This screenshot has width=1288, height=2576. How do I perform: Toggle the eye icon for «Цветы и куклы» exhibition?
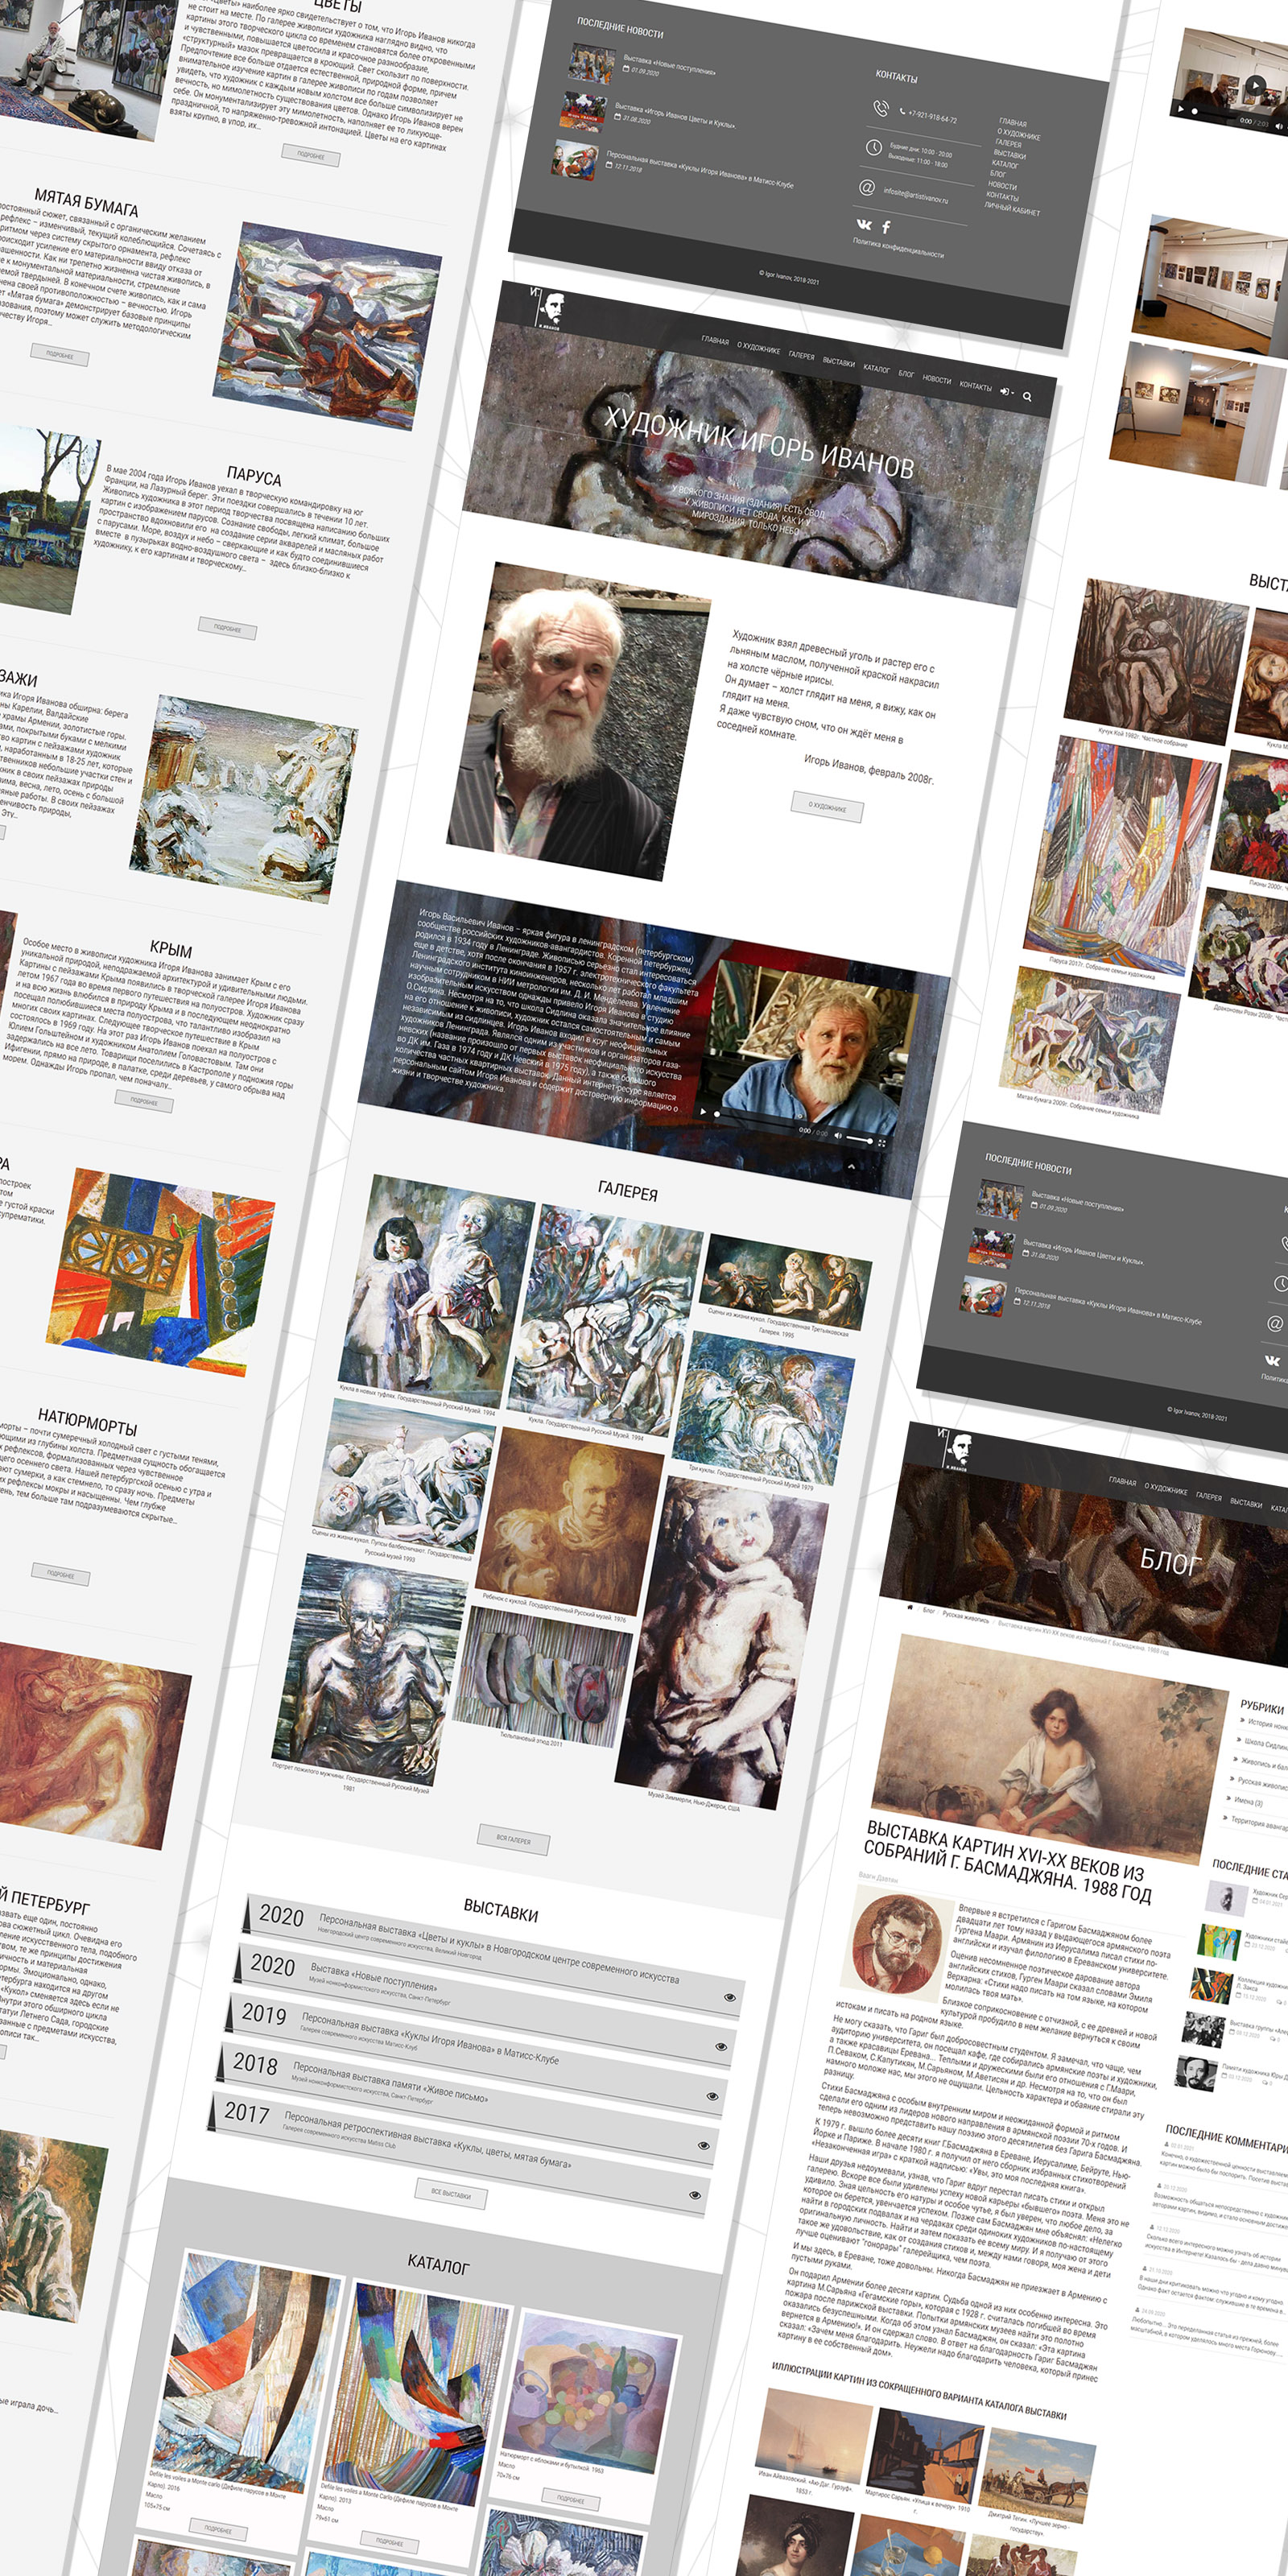730,1997
